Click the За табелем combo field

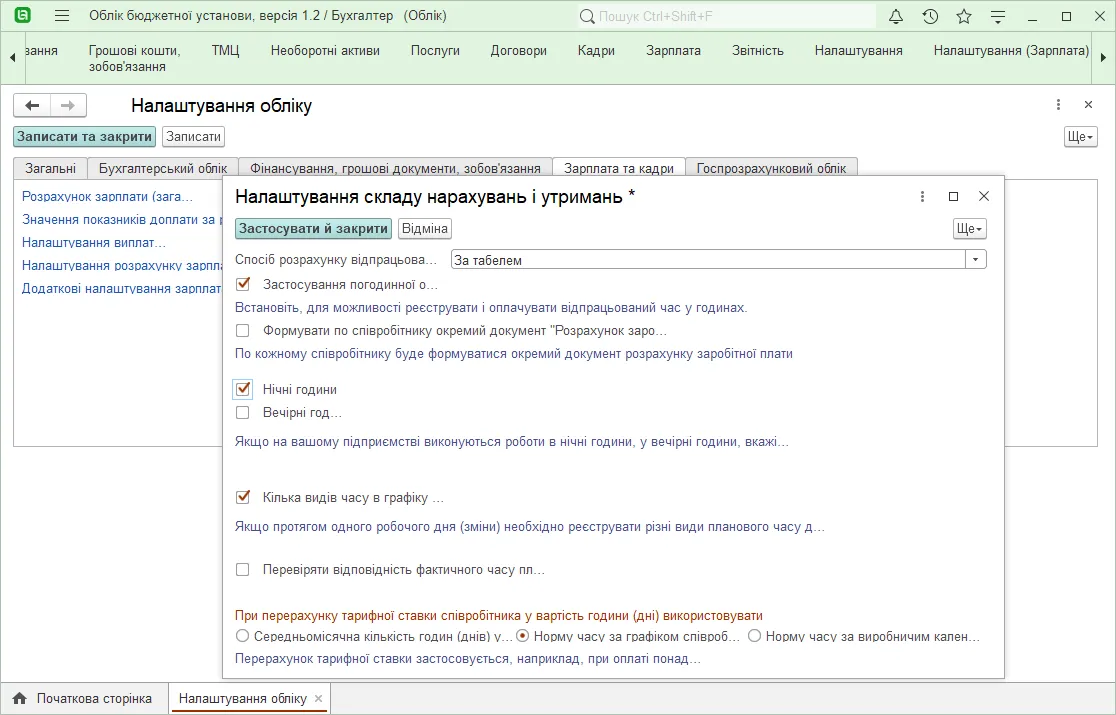(708, 260)
